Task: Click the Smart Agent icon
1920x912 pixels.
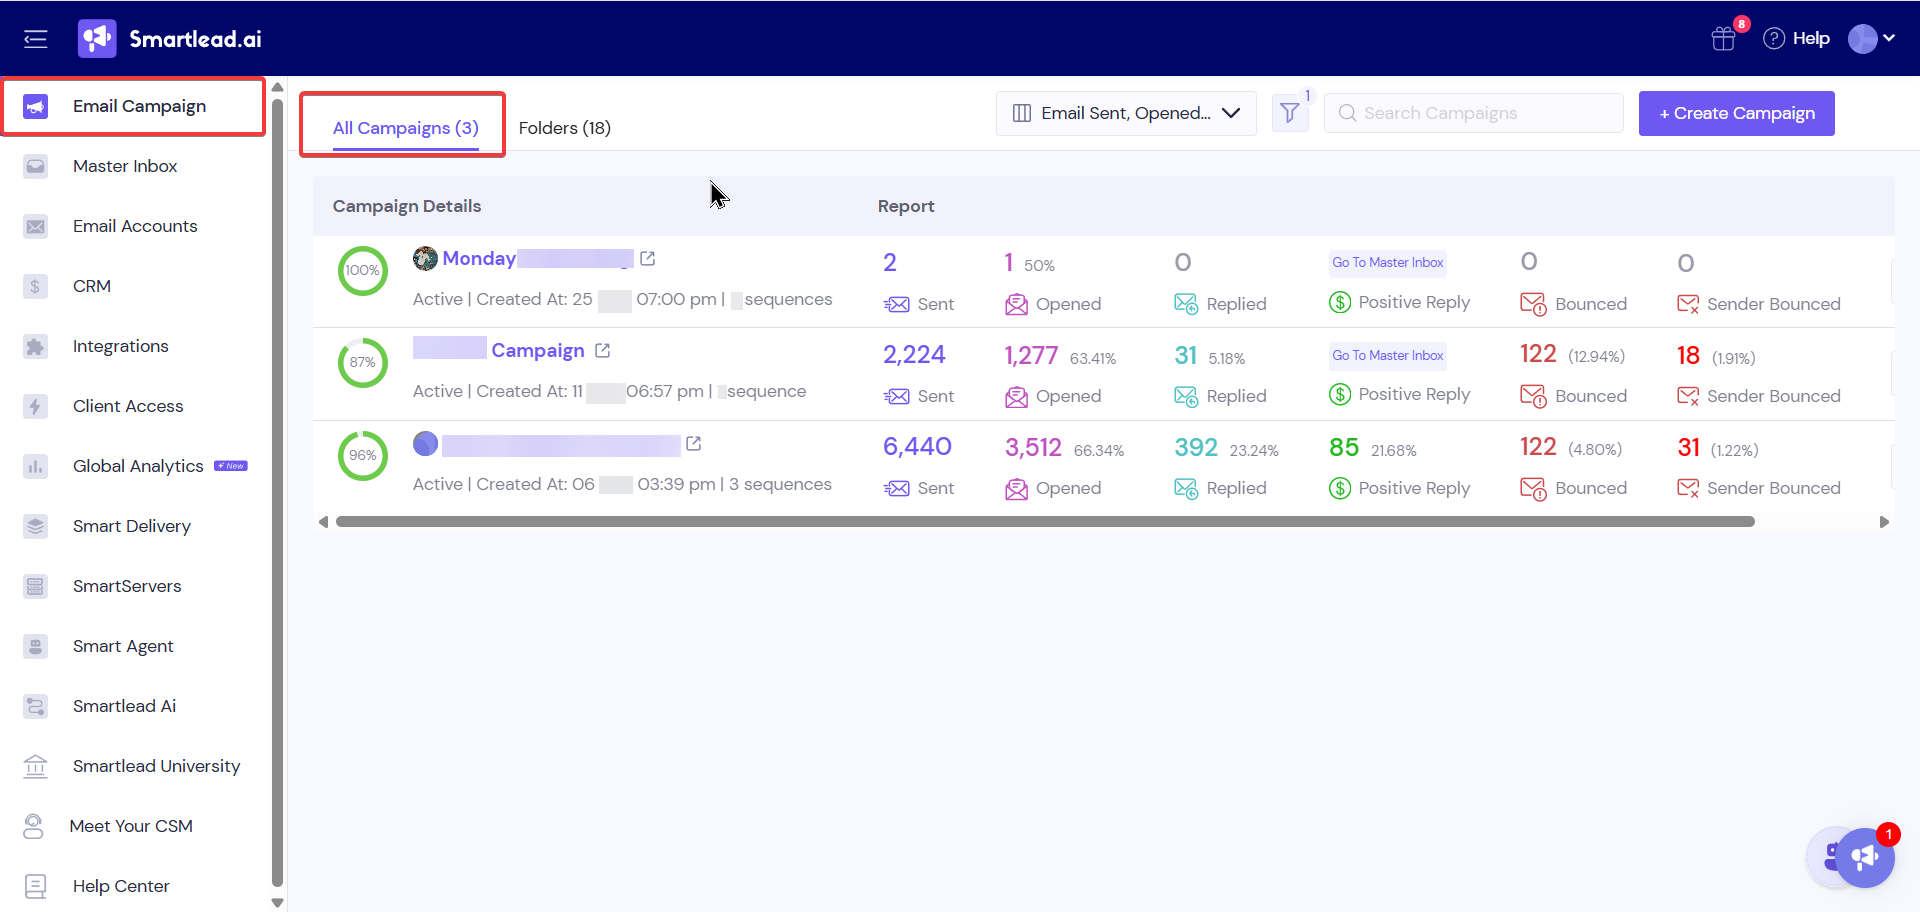Action: tap(35, 646)
